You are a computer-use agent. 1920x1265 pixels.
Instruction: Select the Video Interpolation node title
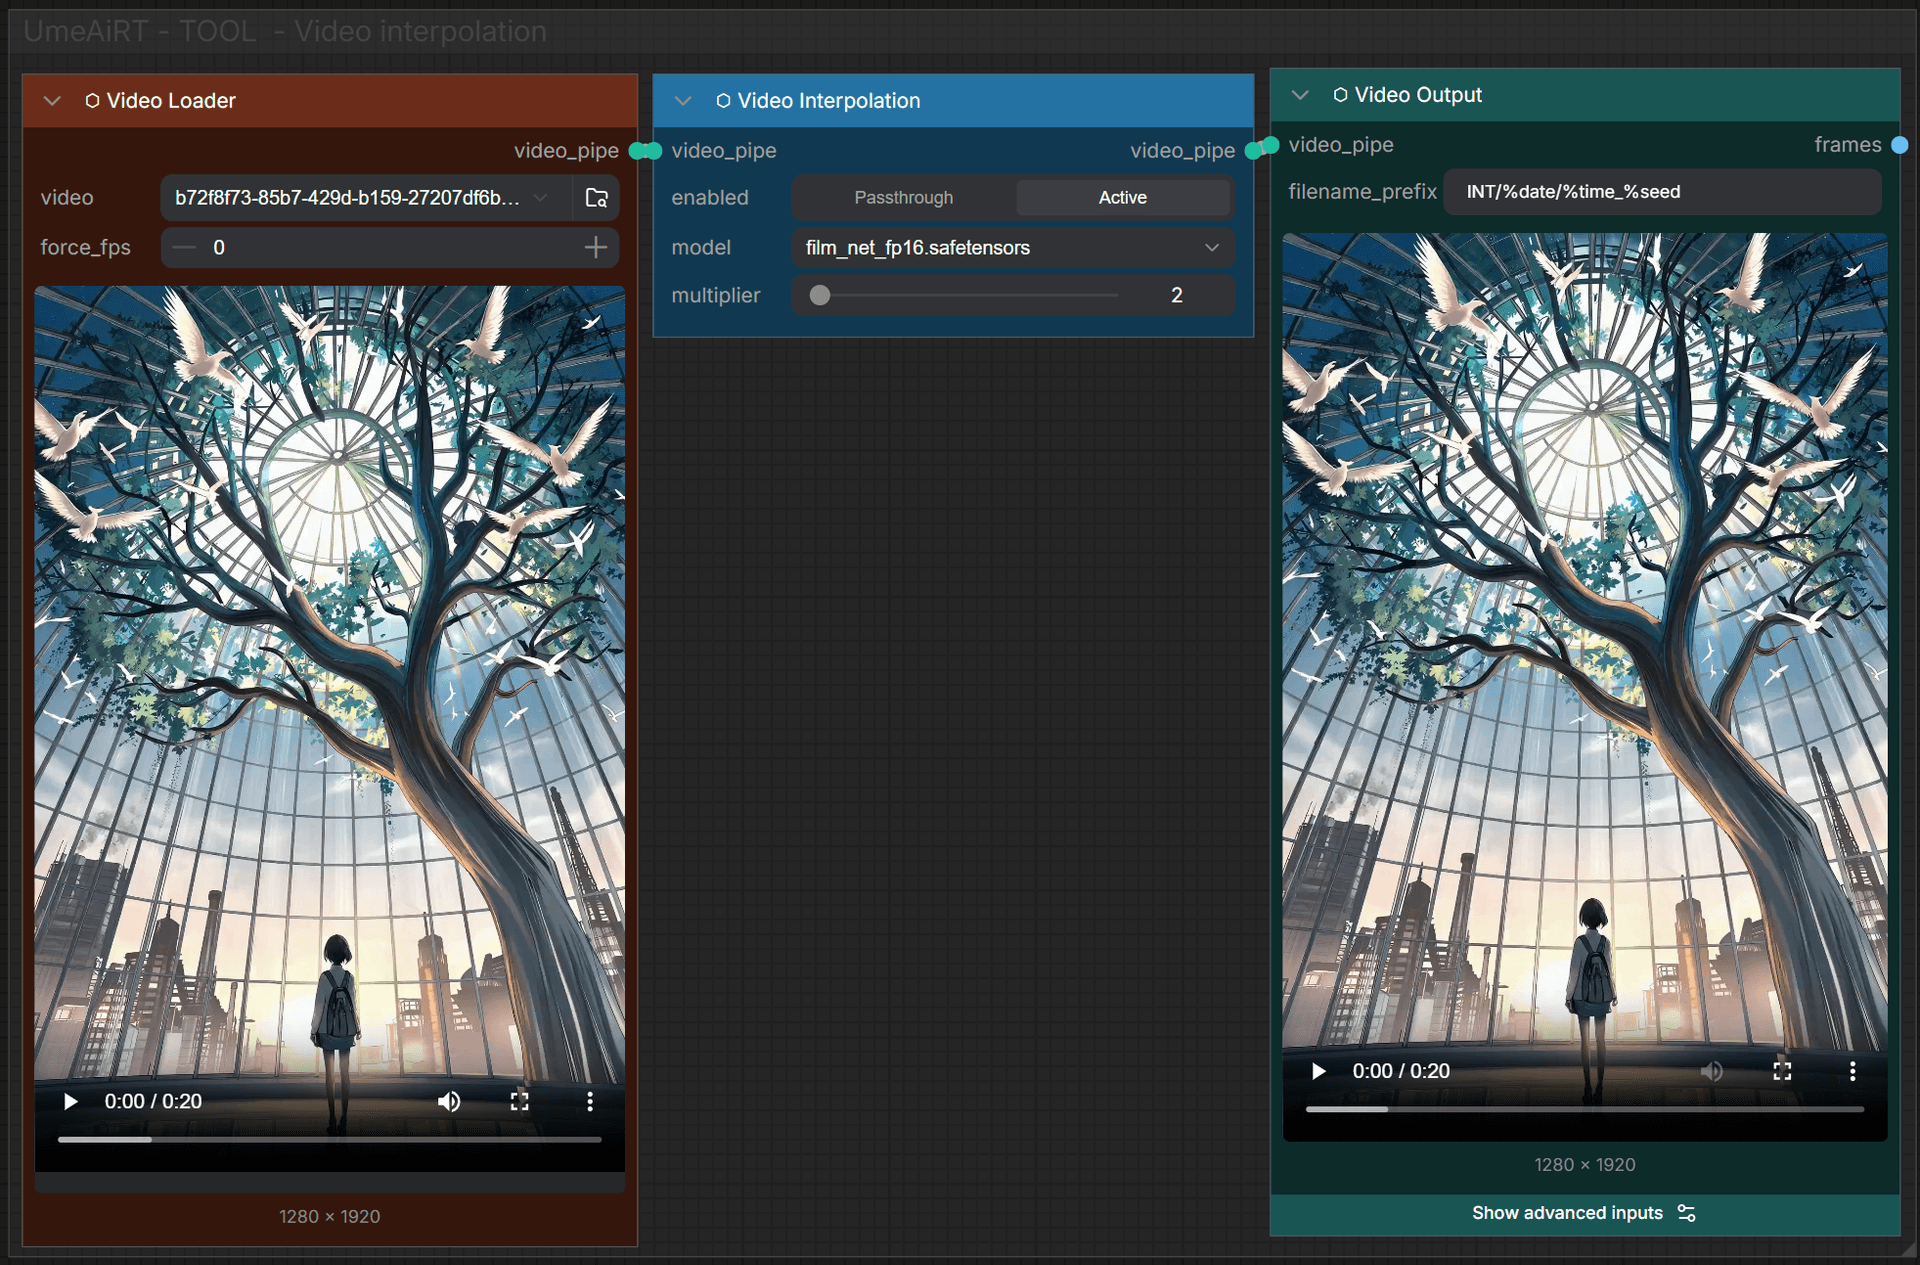pyautogui.click(x=829, y=101)
